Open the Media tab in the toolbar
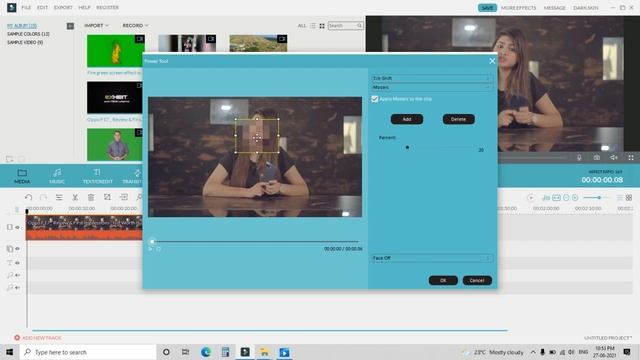The image size is (640, 360). 22,176
